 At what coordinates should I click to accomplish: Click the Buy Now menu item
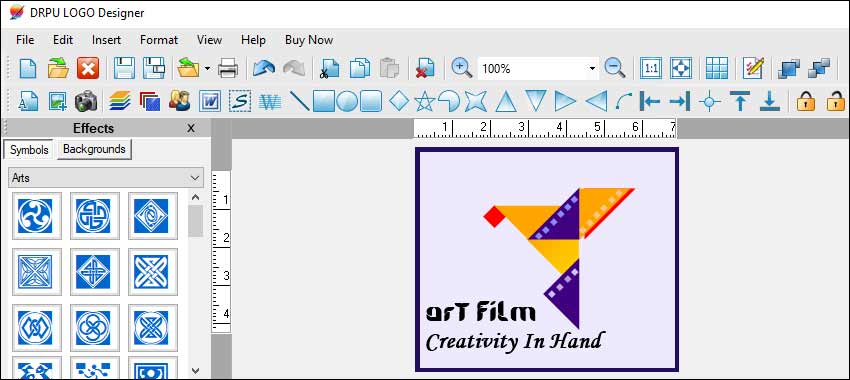coord(309,40)
